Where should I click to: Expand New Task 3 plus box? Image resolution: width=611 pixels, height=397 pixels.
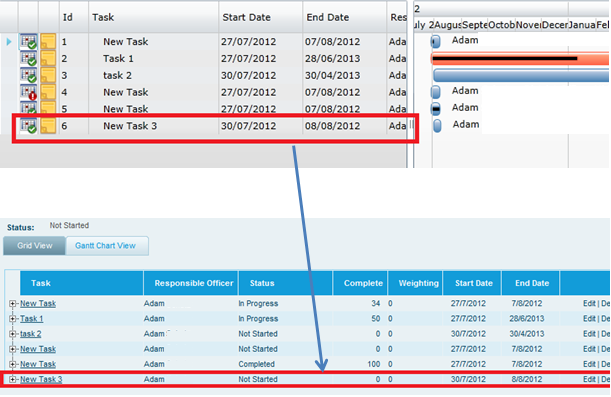click(12, 379)
